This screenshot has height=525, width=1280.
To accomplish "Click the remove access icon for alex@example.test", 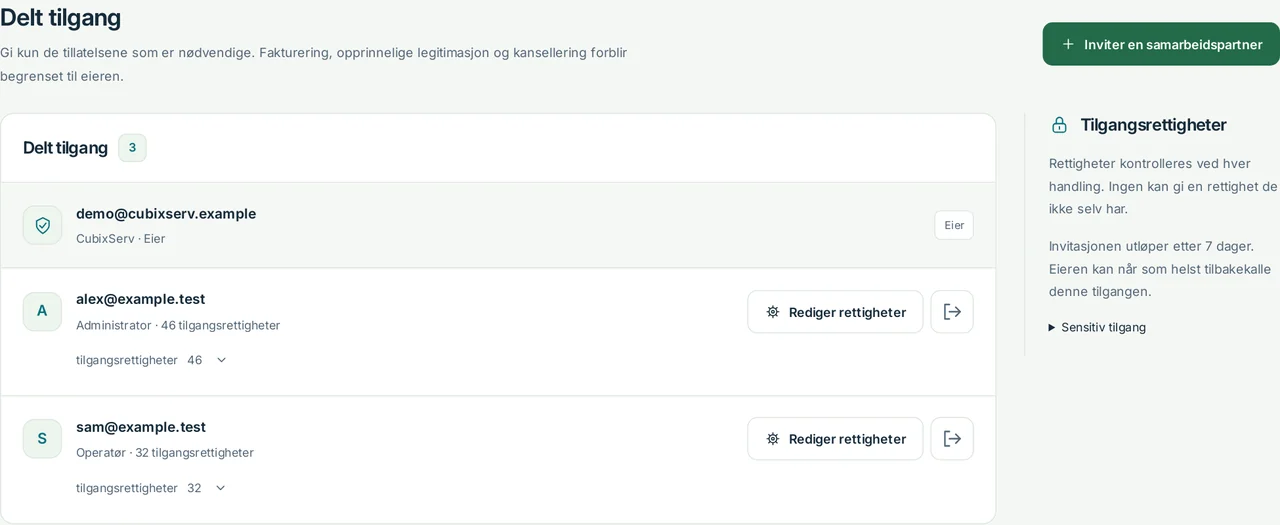I will [952, 312].
